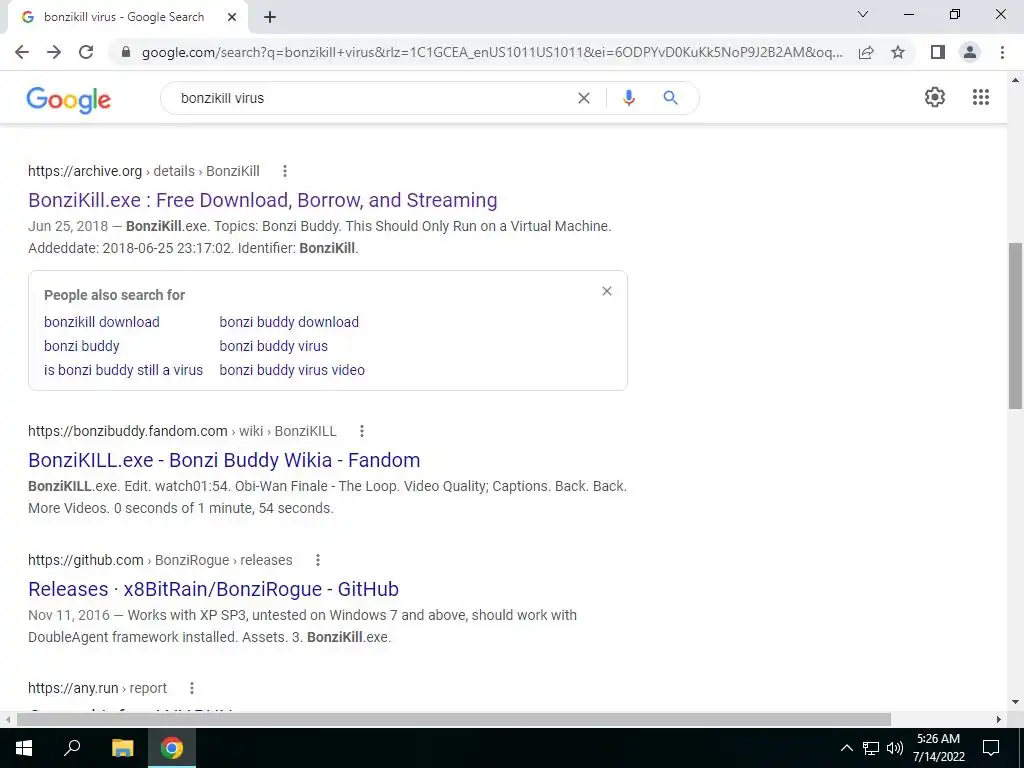Open the taskbar clock and calendar
The width and height of the screenshot is (1024, 768).
(938, 748)
